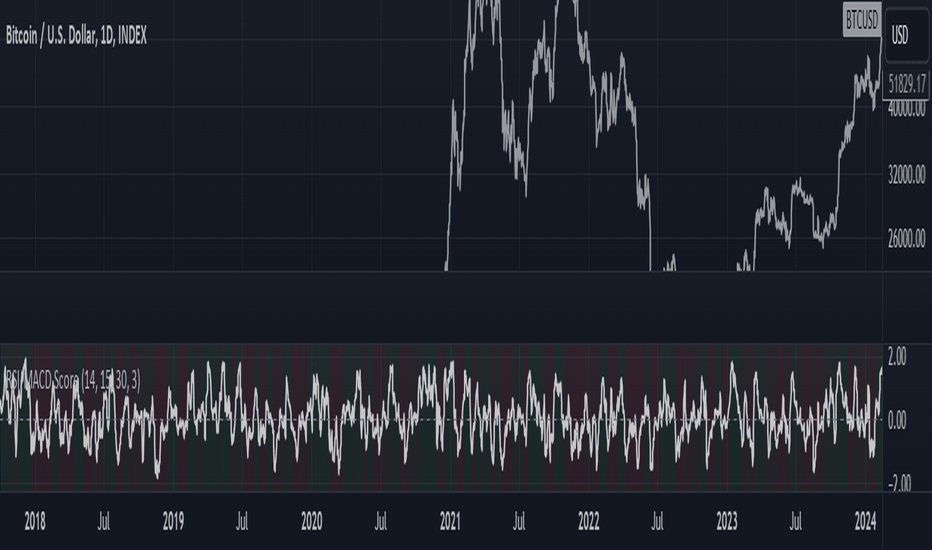Open the RSI MACD Score indicator legend
This screenshot has height=550, width=932.
[73, 380]
